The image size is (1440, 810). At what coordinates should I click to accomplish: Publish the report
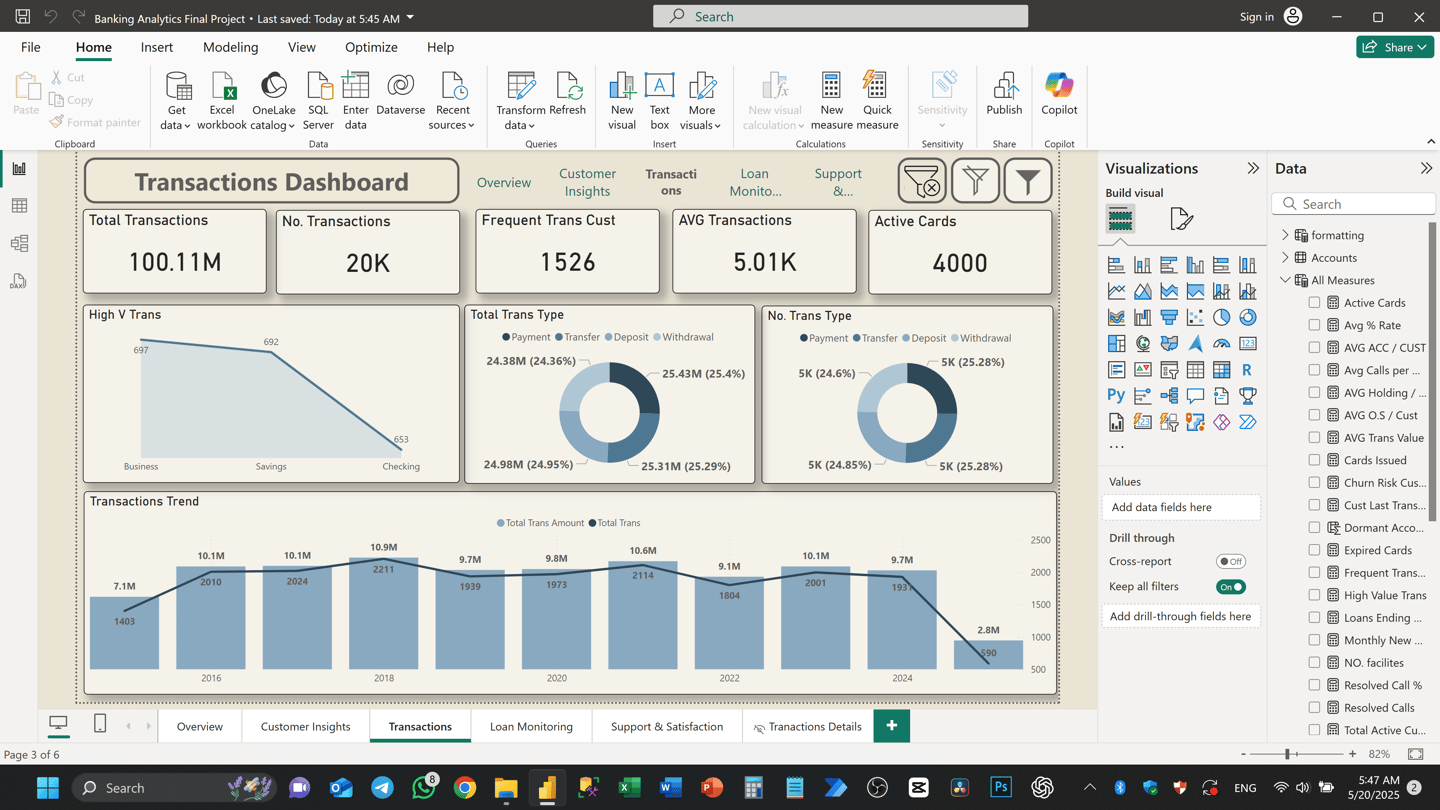[1004, 95]
